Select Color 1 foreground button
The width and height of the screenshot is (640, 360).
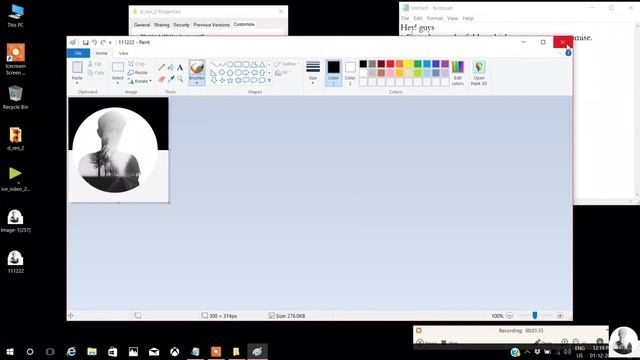(x=333, y=73)
